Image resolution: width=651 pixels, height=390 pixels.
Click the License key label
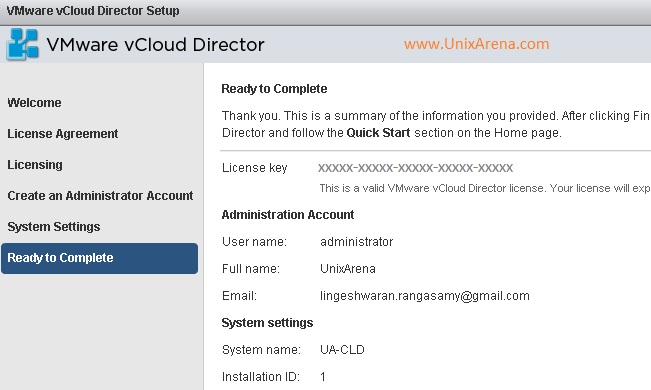point(255,168)
